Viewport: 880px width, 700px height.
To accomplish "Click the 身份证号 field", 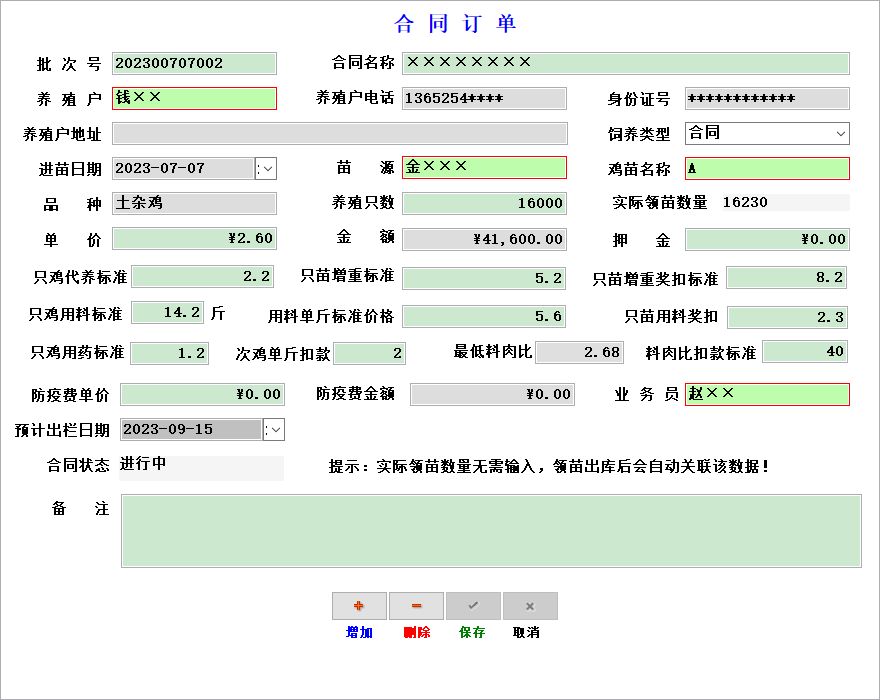I will 767,98.
